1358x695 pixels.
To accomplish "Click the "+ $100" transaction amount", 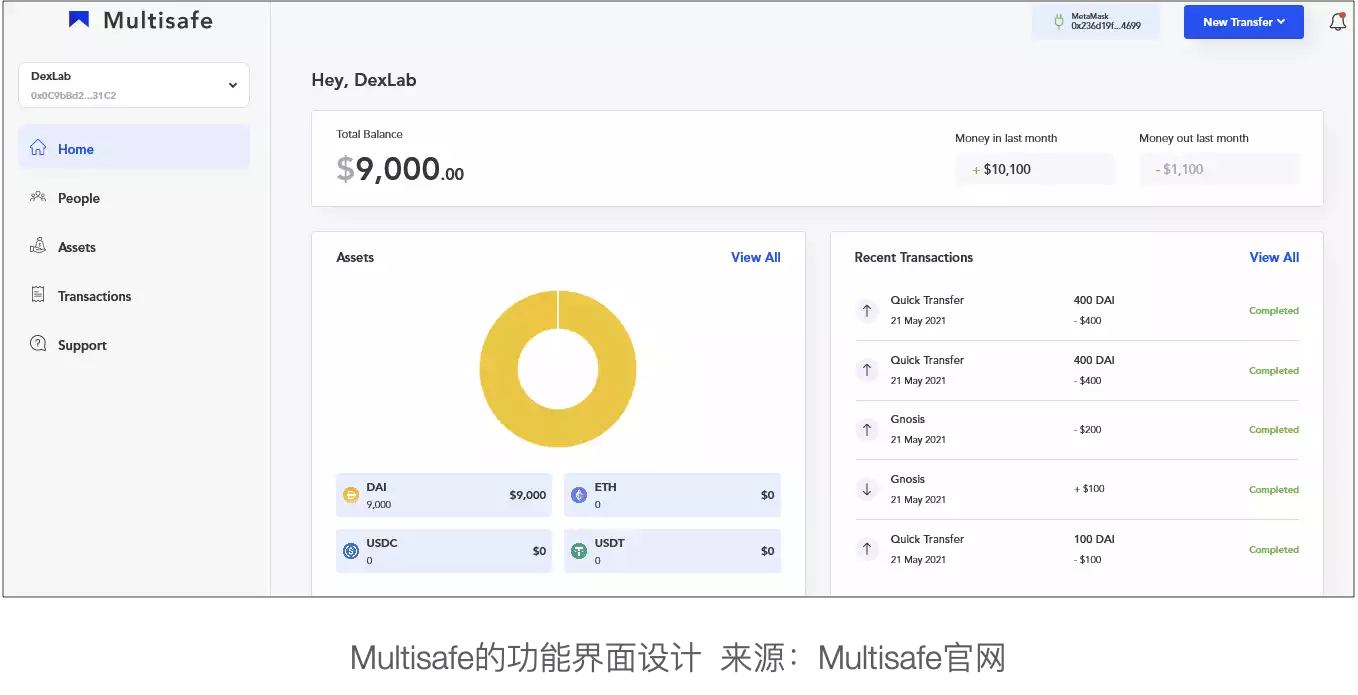I will tap(1089, 489).
